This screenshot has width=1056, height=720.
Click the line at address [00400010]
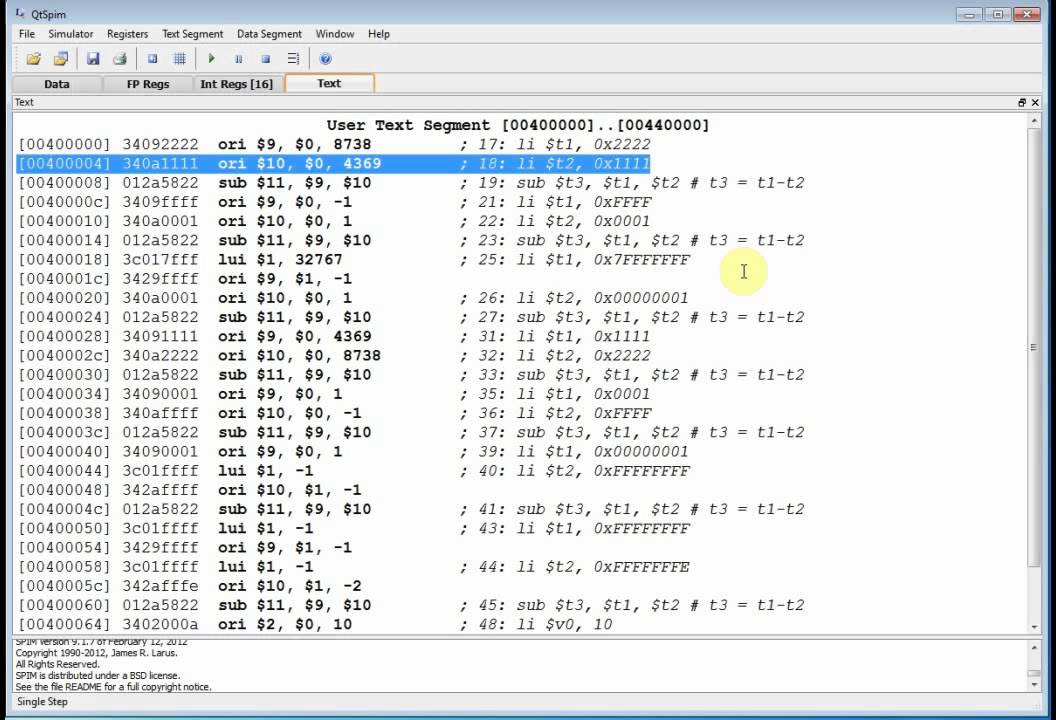334,222
